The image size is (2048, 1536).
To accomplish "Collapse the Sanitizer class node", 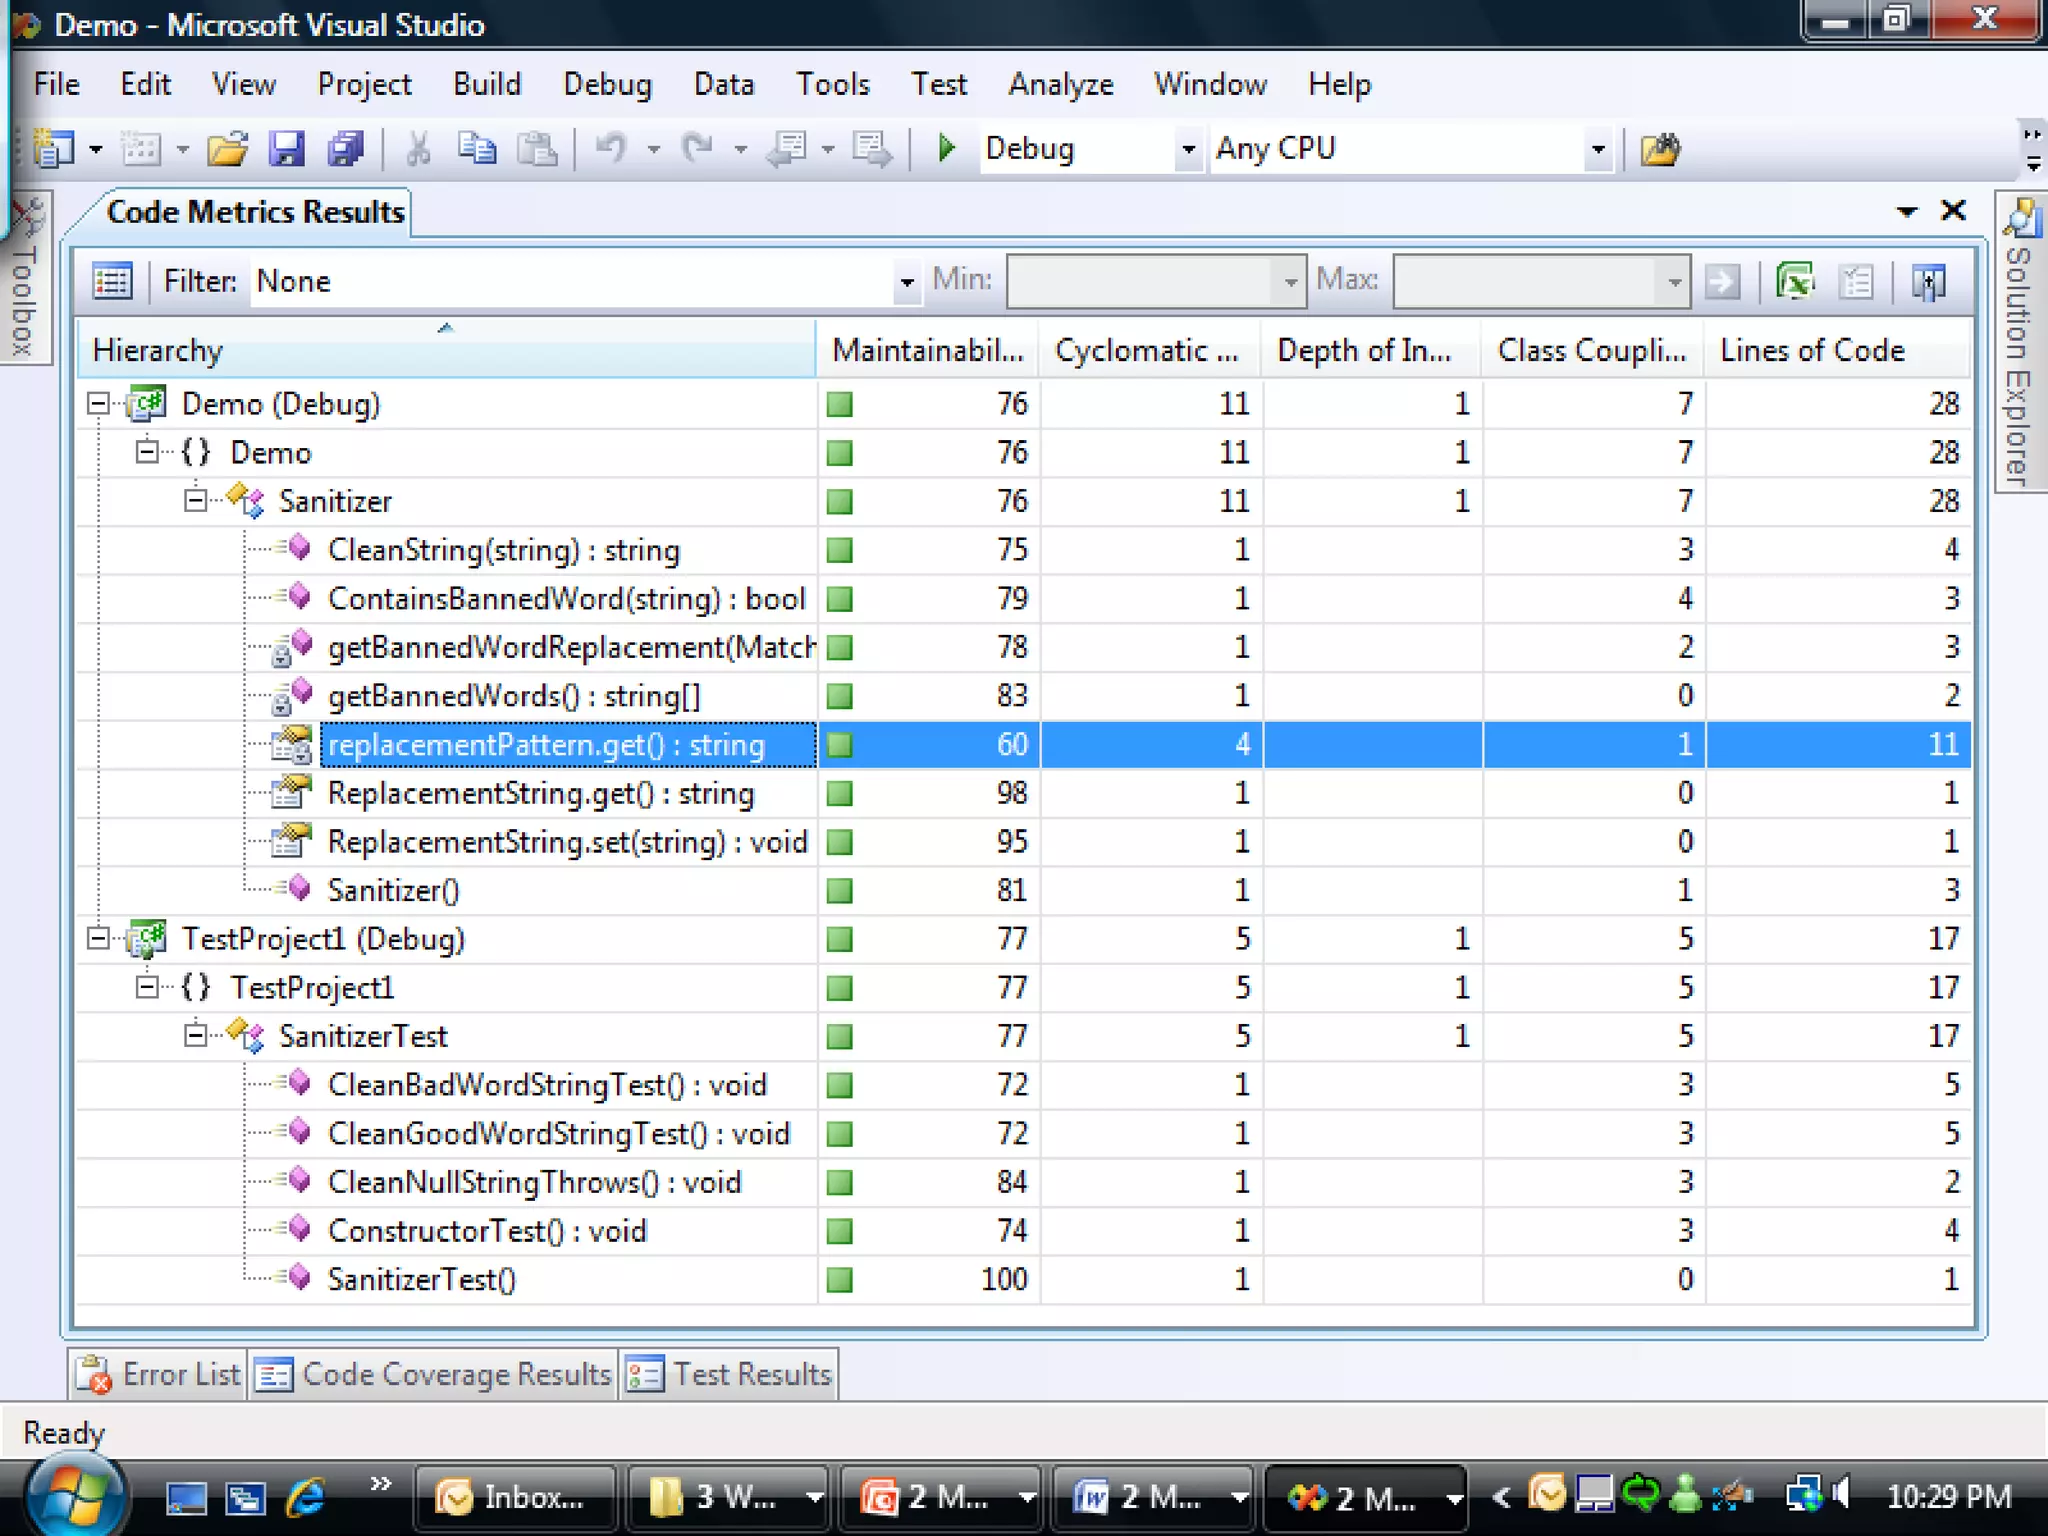I will (196, 500).
